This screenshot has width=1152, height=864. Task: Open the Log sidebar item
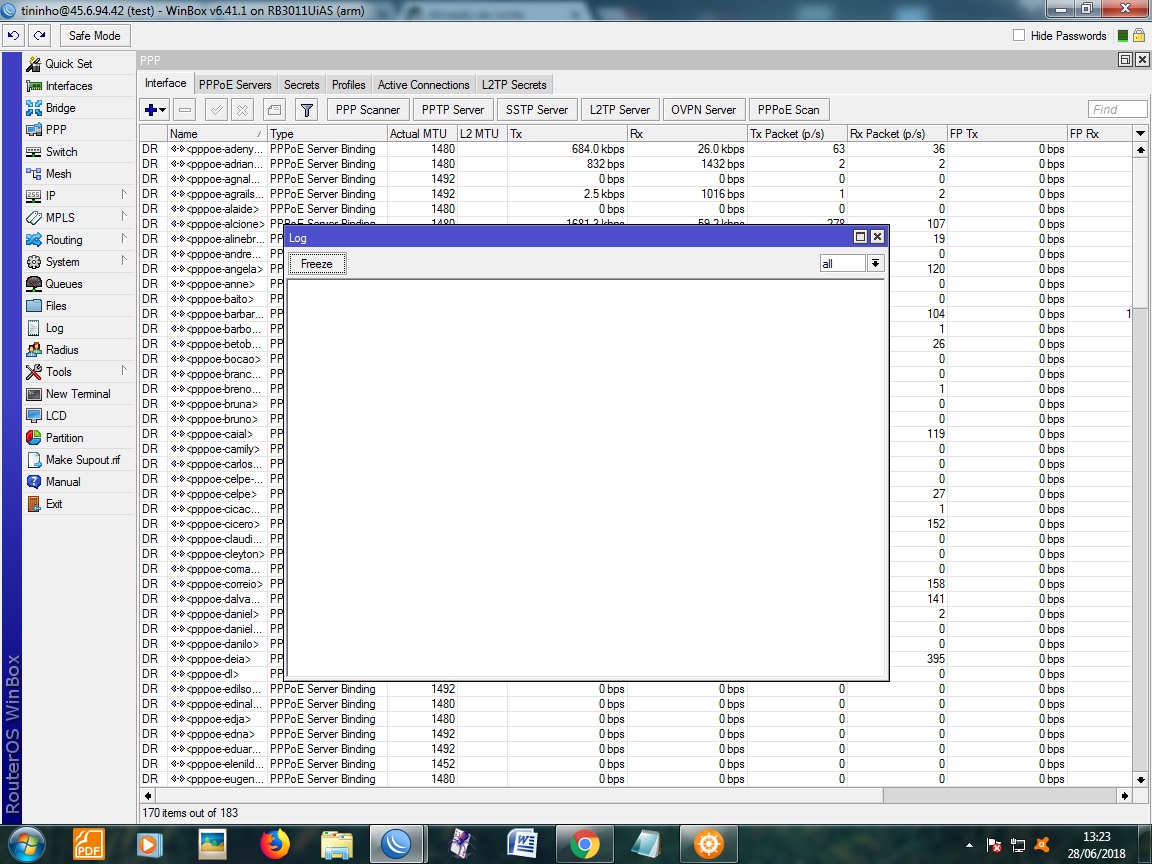pos(54,328)
